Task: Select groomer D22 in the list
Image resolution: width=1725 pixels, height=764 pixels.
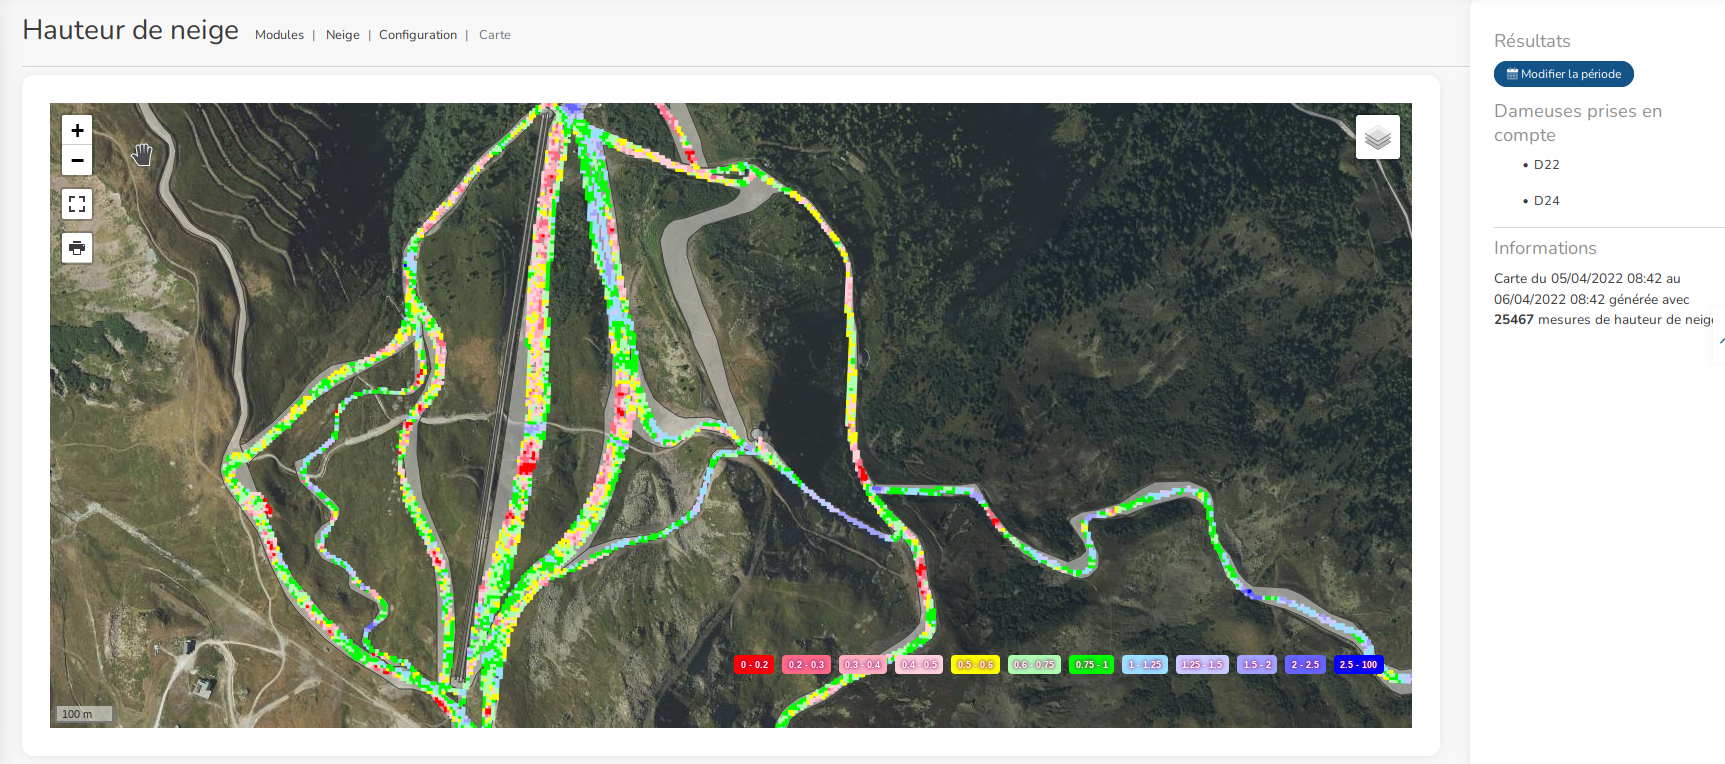Action: 1546,165
